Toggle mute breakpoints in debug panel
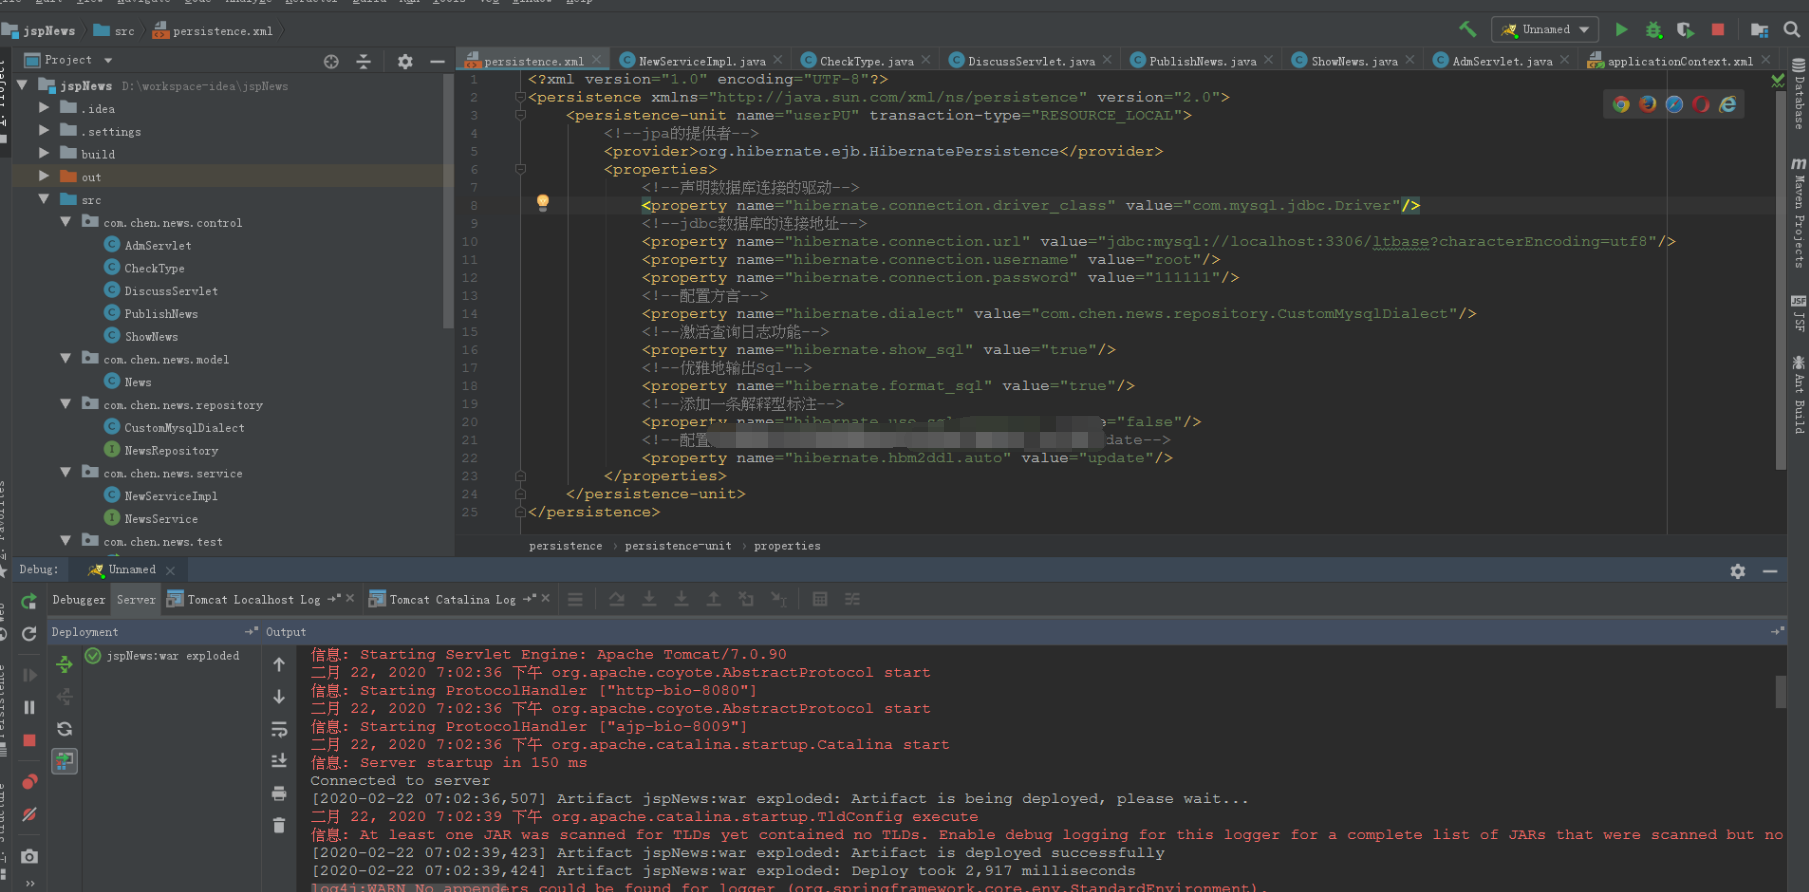The width and height of the screenshot is (1809, 892). click(29, 815)
